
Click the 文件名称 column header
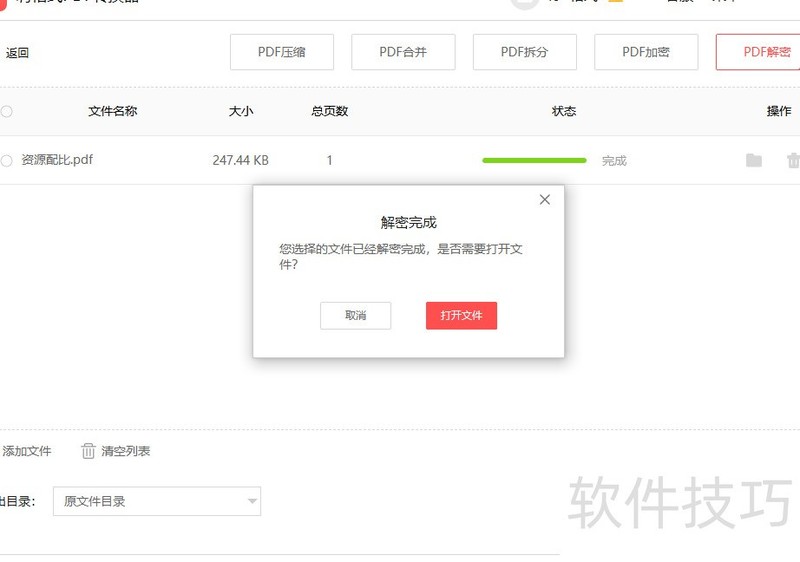113,111
